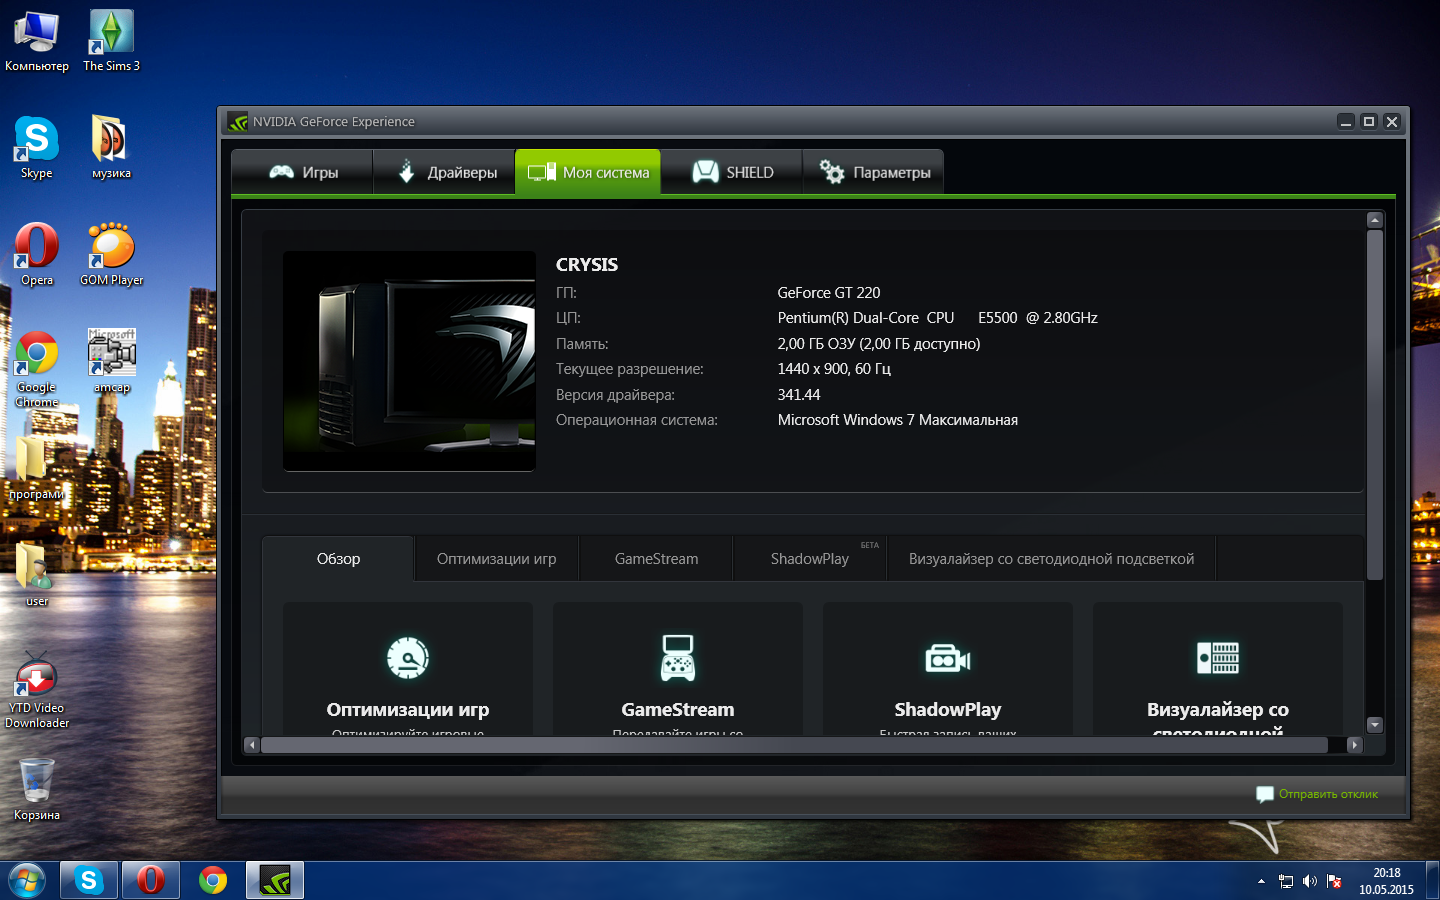Click the Отправить отклик feedback link

tap(1328, 794)
